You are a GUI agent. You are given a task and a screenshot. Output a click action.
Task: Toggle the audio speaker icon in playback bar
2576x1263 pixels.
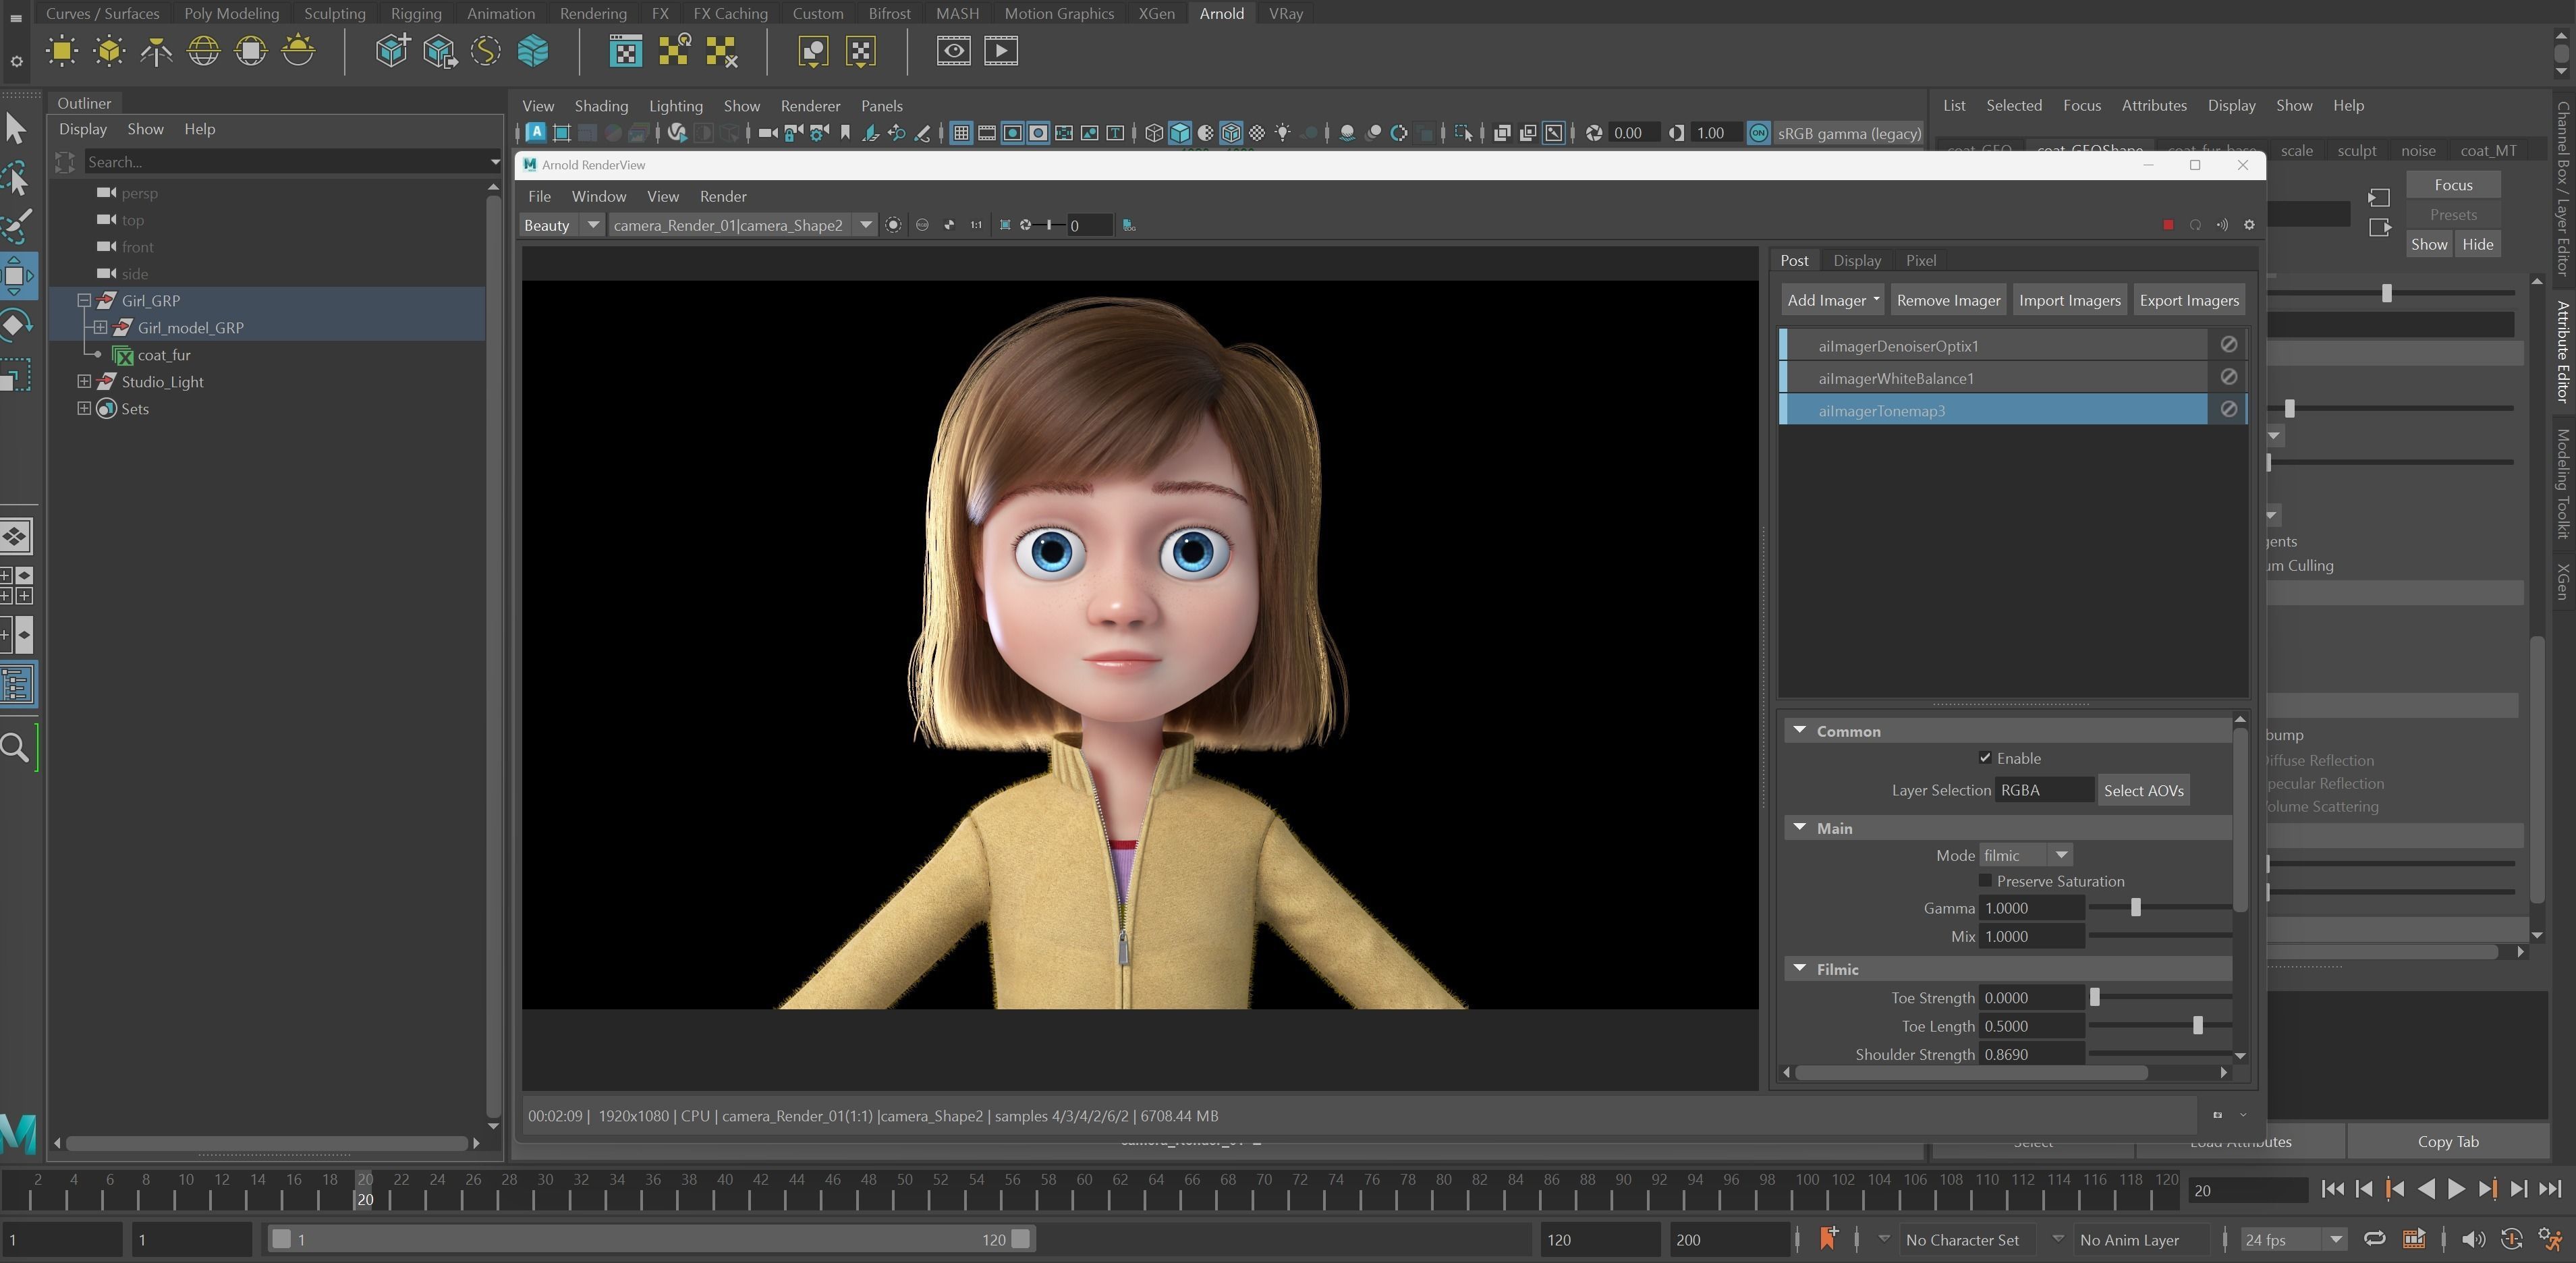(2473, 1239)
